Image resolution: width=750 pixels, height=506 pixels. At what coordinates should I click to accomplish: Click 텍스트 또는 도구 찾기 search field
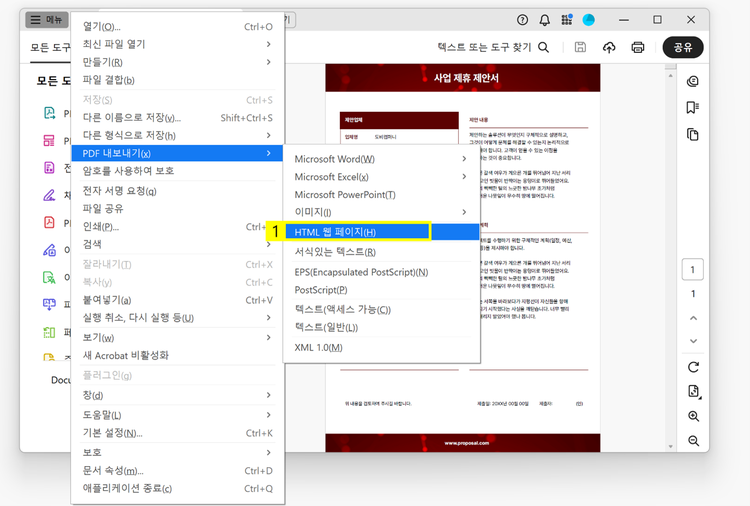tap(484, 47)
